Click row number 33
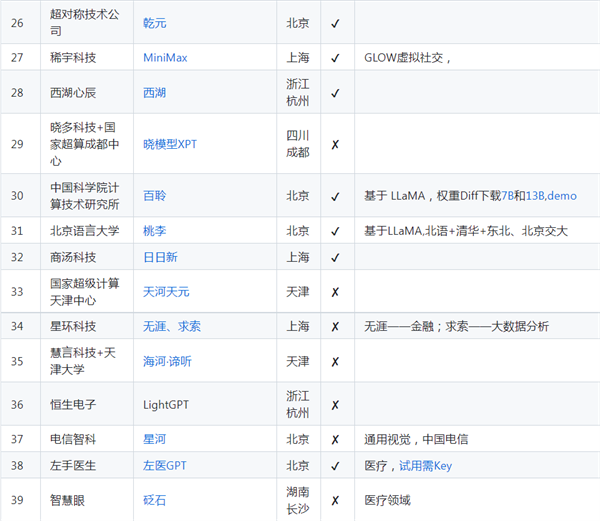Screen dimensions: 600x521 pyautogui.click(x=17, y=292)
